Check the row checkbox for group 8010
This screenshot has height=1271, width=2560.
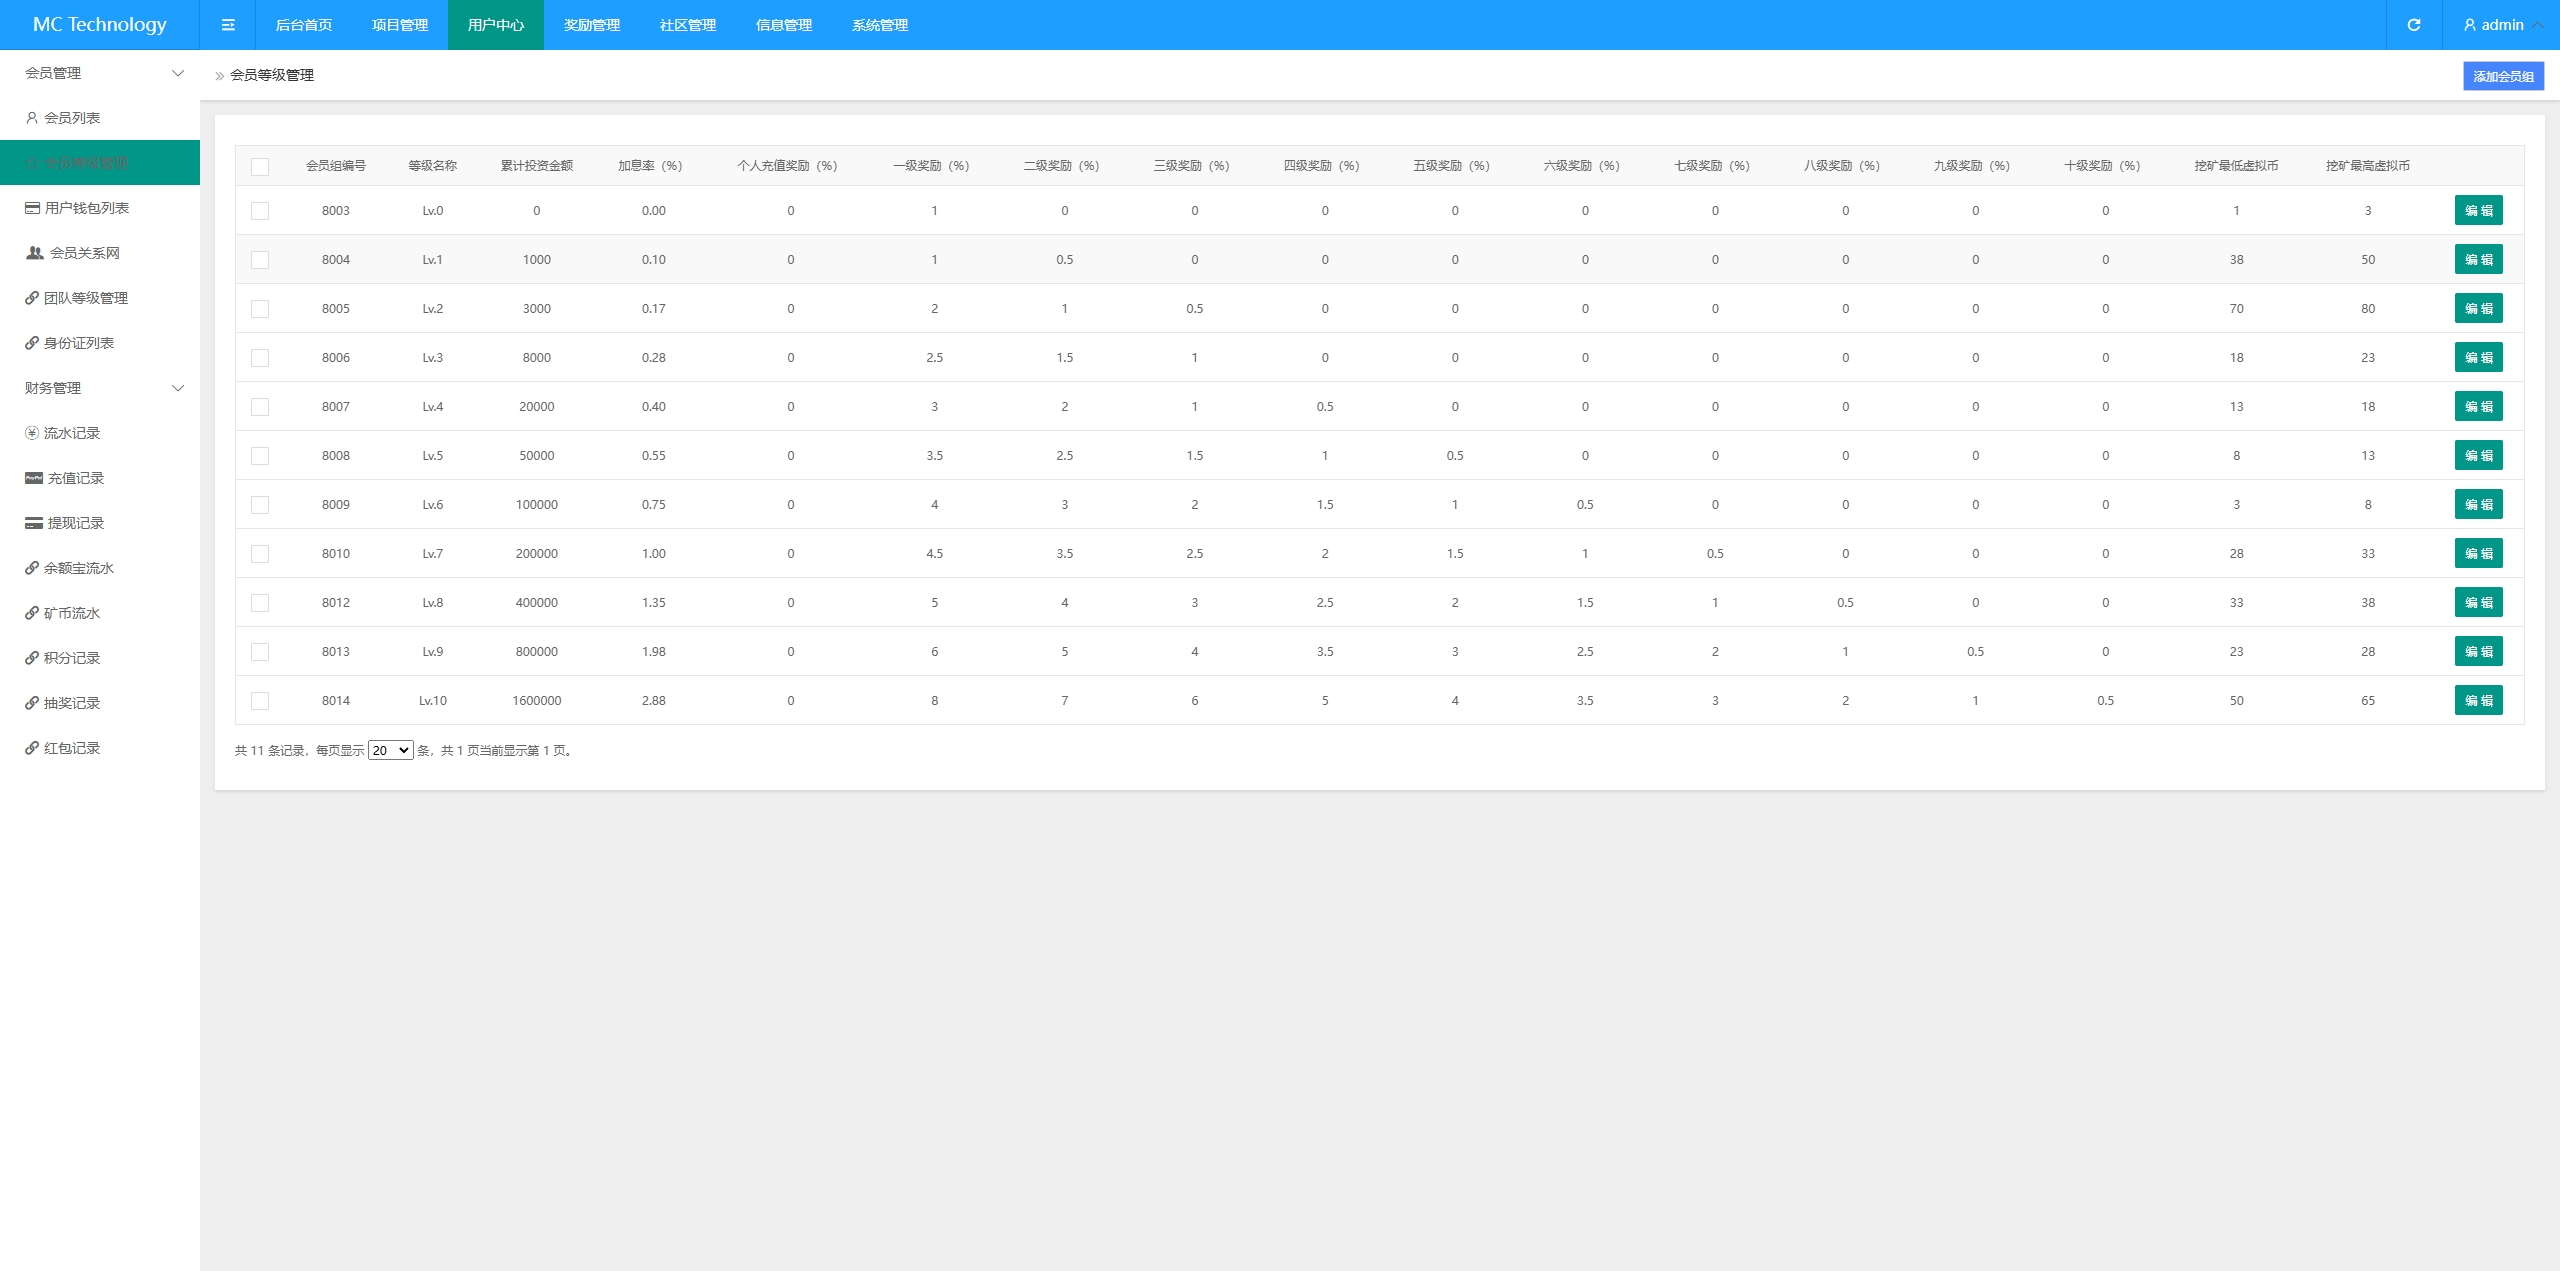(x=260, y=554)
